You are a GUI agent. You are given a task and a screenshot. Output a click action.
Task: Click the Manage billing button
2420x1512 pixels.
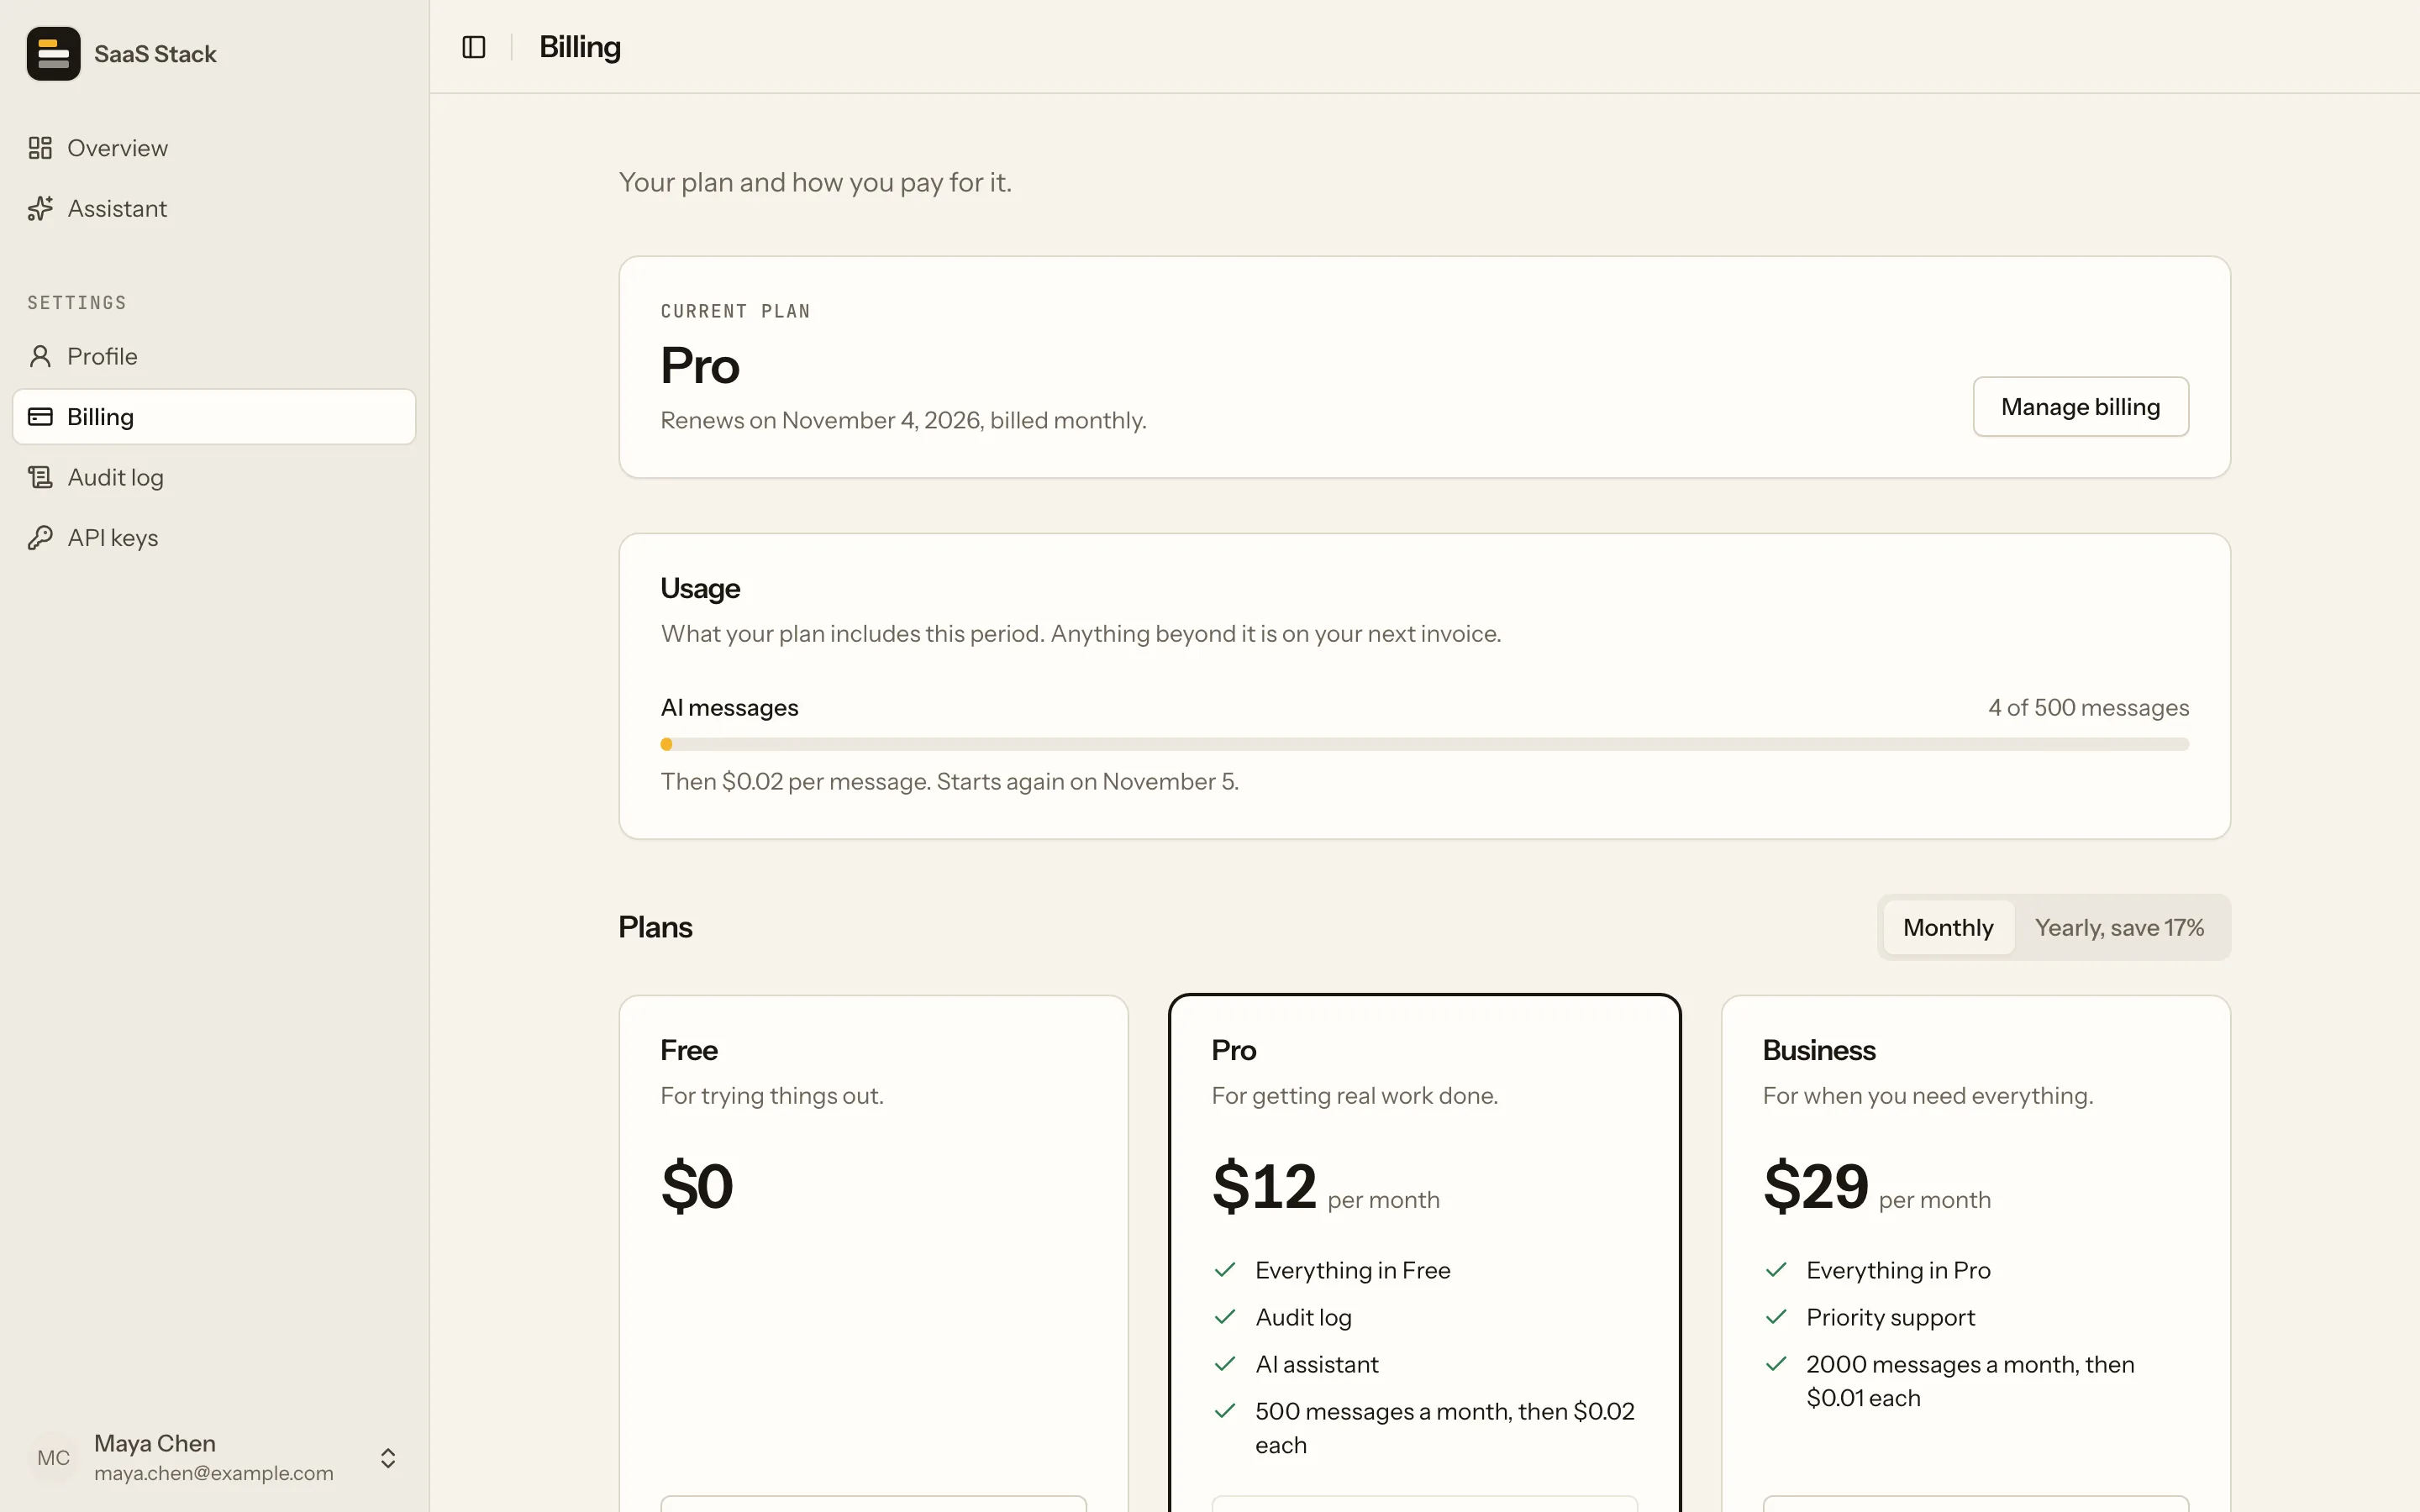tap(2080, 406)
